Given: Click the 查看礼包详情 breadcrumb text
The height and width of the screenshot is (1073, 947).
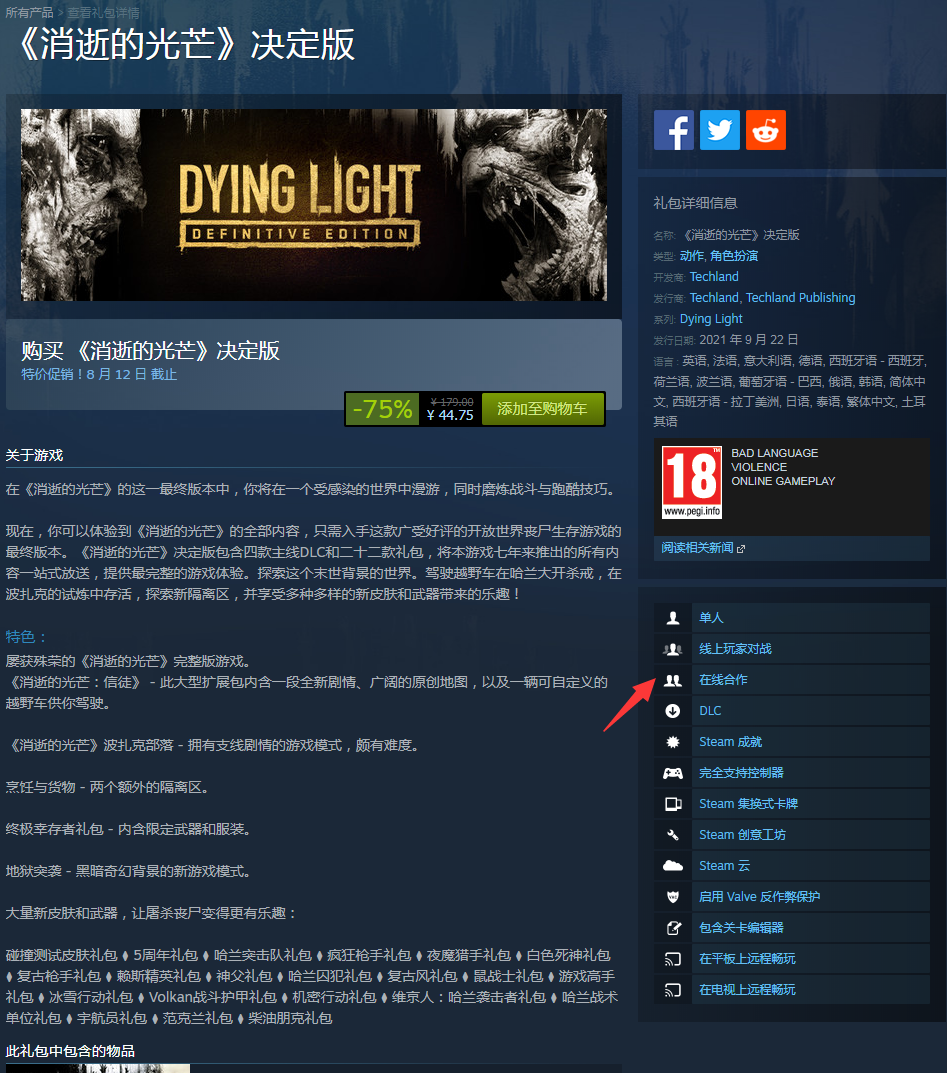Looking at the screenshot, I should (103, 12).
